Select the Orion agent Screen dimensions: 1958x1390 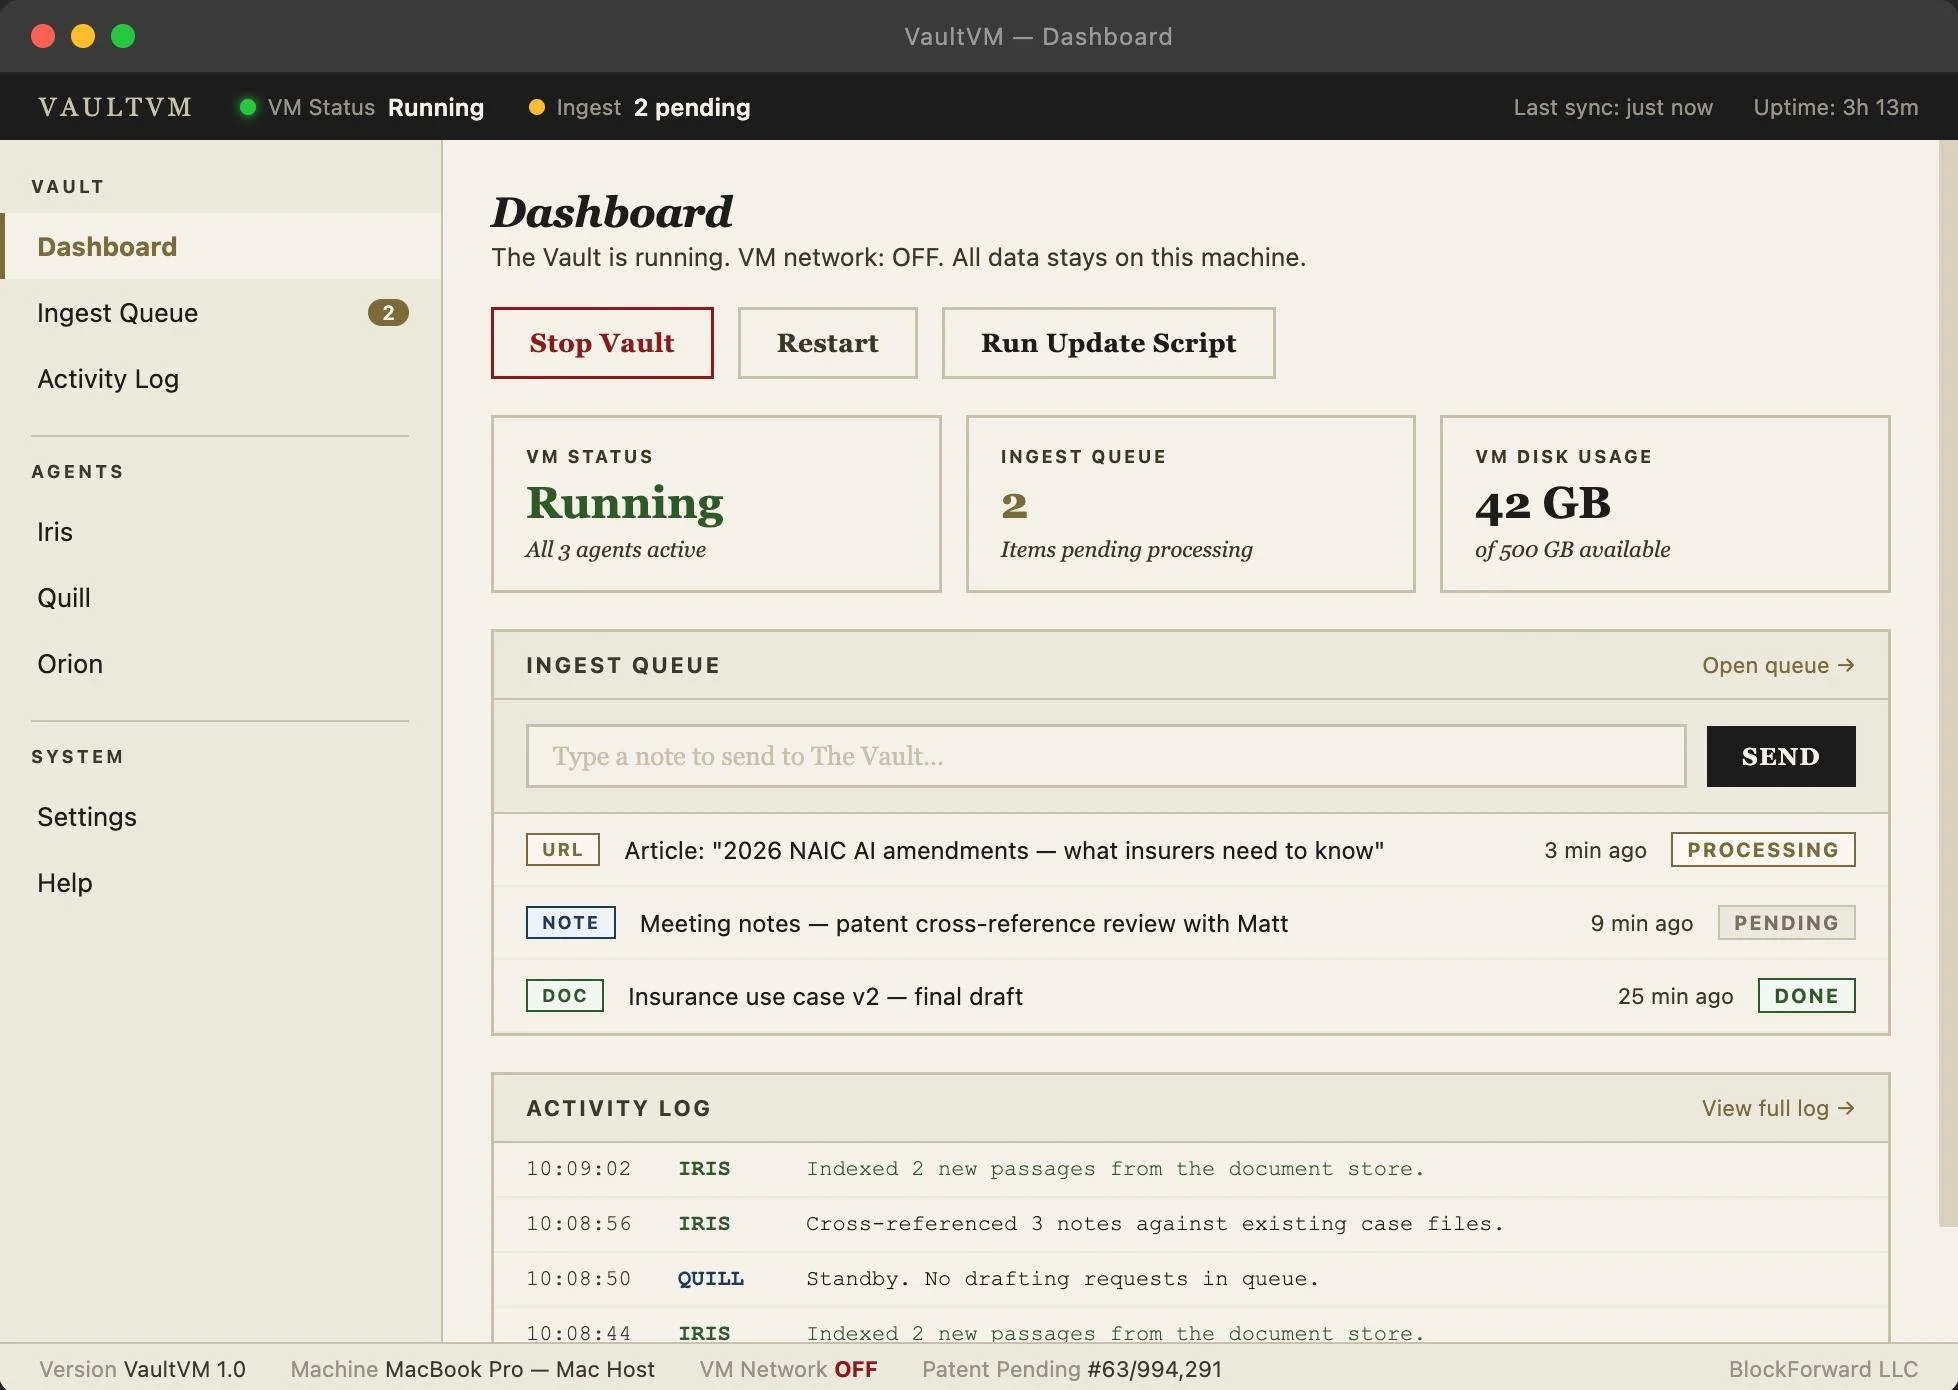(221, 664)
